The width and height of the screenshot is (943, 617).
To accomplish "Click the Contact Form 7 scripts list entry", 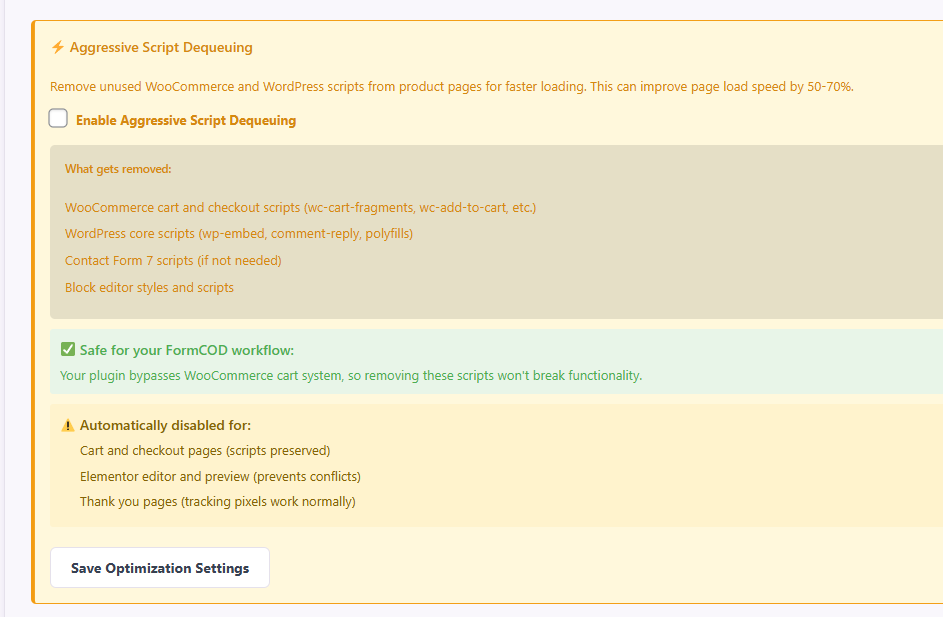I will (x=173, y=260).
